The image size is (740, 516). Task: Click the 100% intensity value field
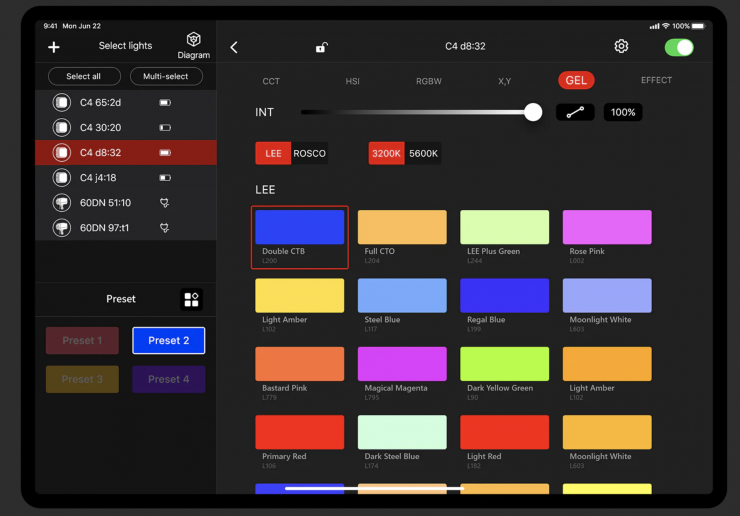pos(623,112)
